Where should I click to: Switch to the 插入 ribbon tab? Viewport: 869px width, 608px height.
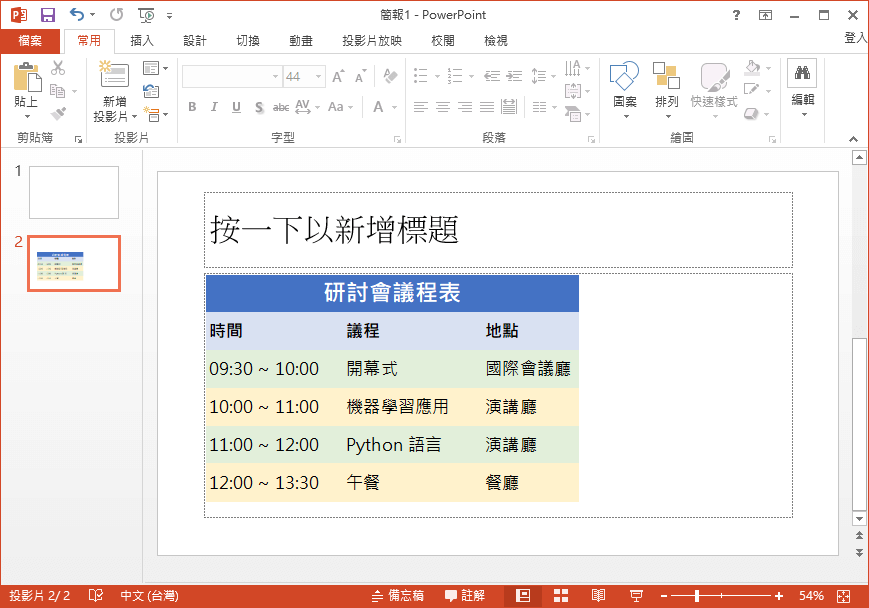(141, 40)
